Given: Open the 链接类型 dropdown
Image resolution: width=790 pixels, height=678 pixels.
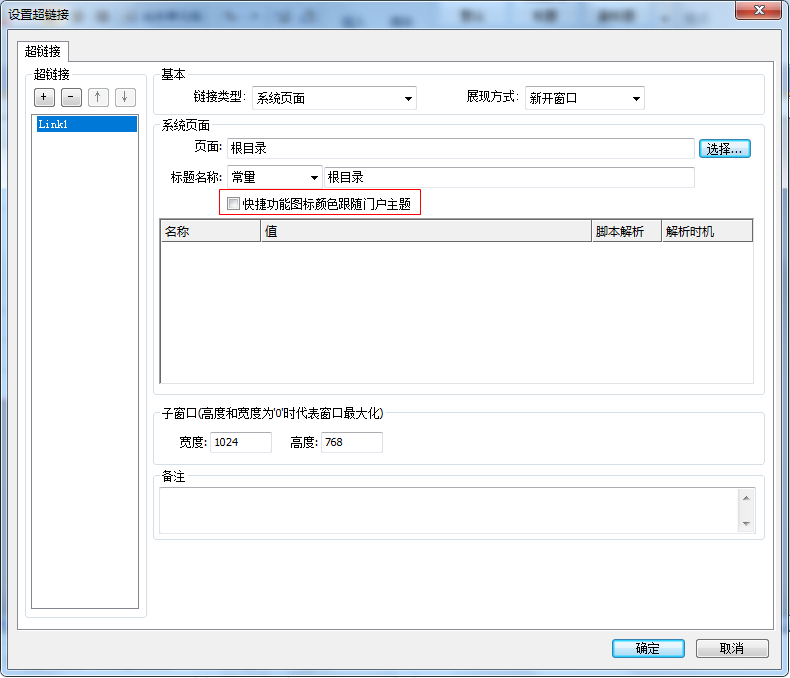Looking at the screenshot, I should click(x=334, y=98).
